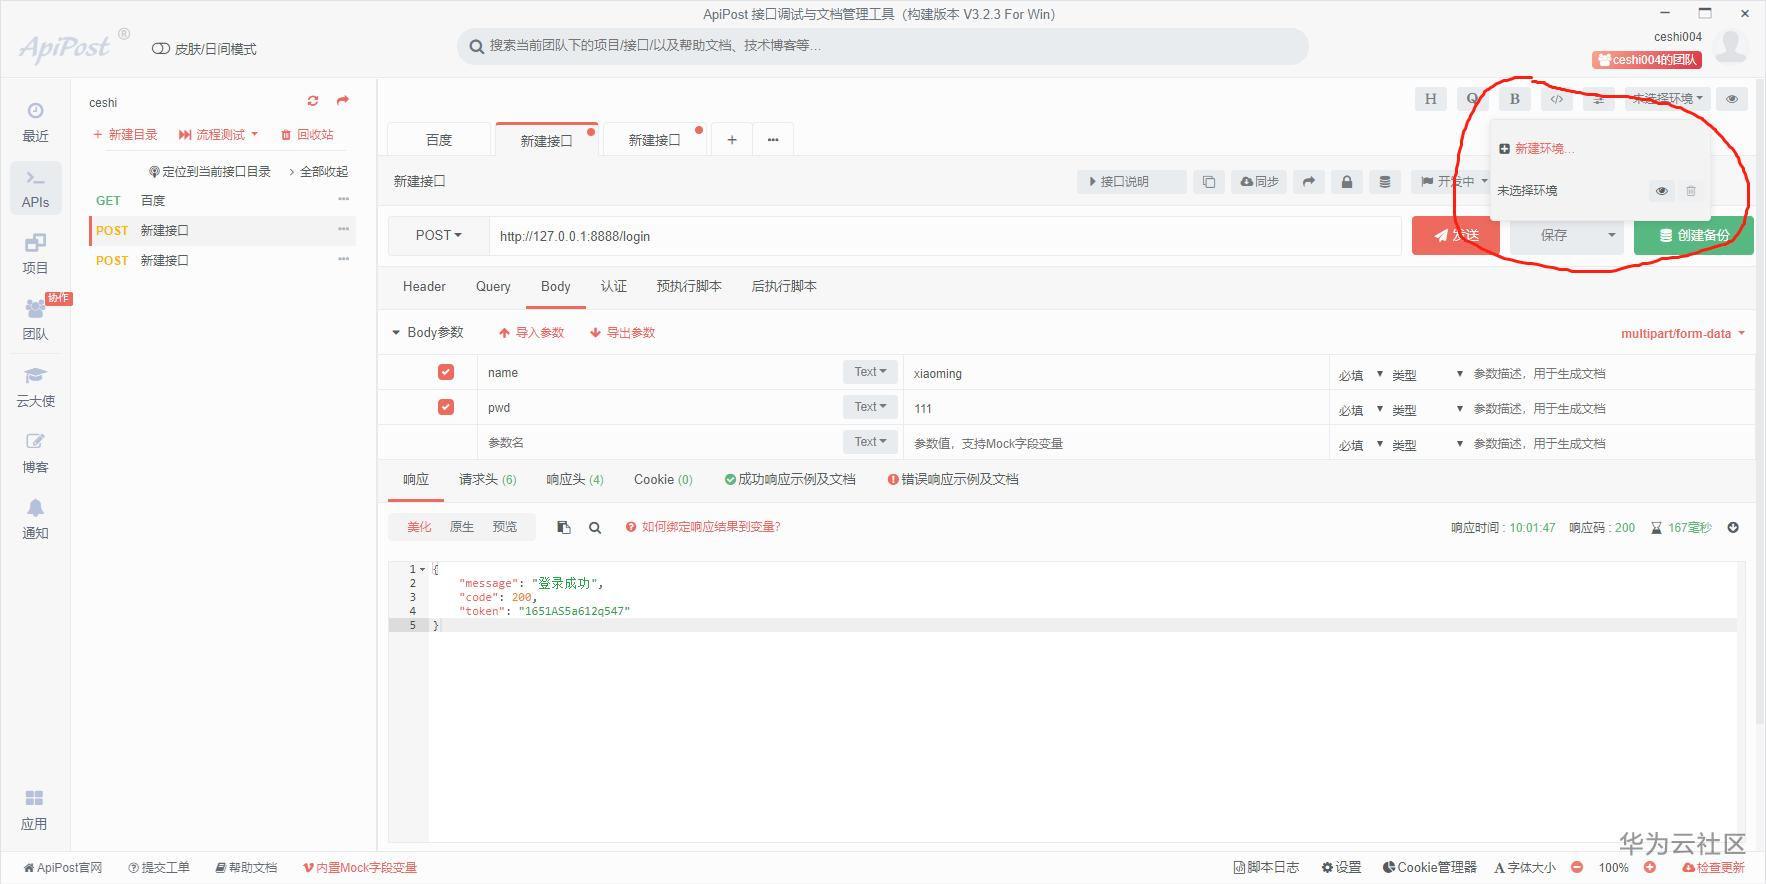This screenshot has height=884, width=1766.
Task: Uncheck the pwd parameter checkbox
Action: pyautogui.click(x=446, y=407)
